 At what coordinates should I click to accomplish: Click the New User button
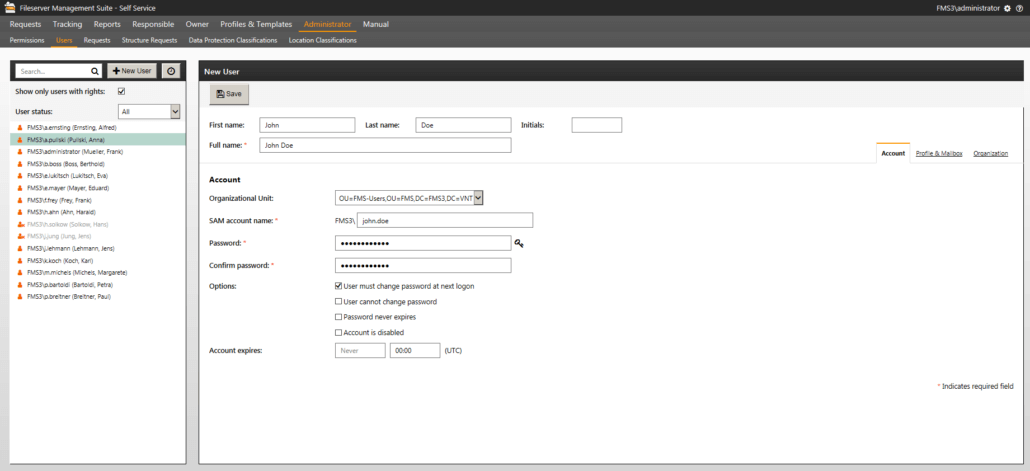pyautogui.click(x=132, y=71)
